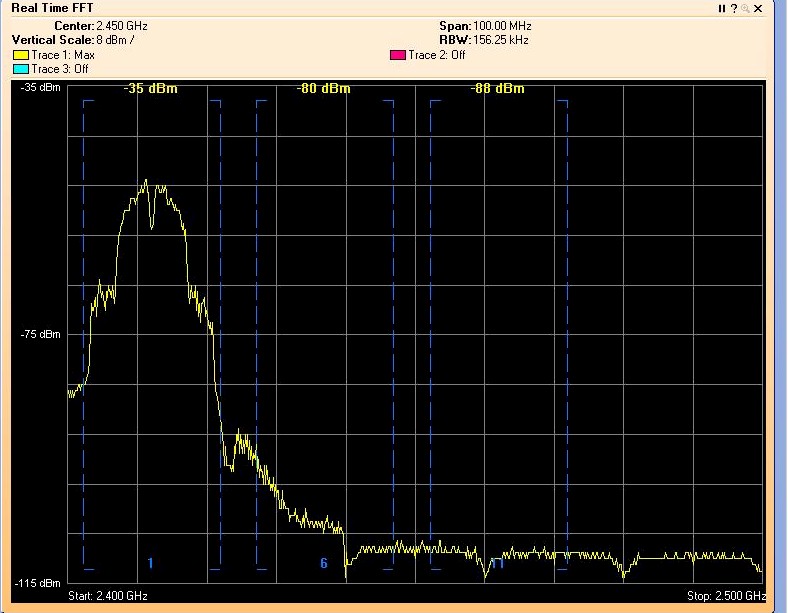The height and width of the screenshot is (613, 788).
Task: Click the RBW 156.25 kHz value
Action: click(501, 40)
